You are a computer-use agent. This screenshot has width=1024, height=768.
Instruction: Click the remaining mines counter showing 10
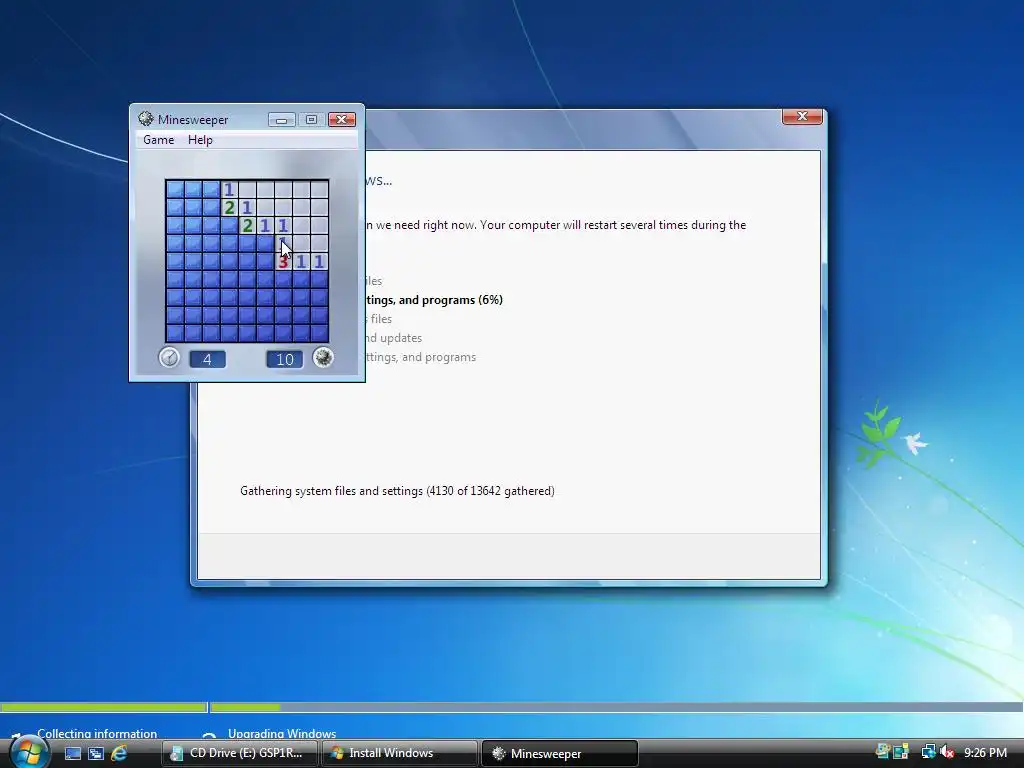285,359
